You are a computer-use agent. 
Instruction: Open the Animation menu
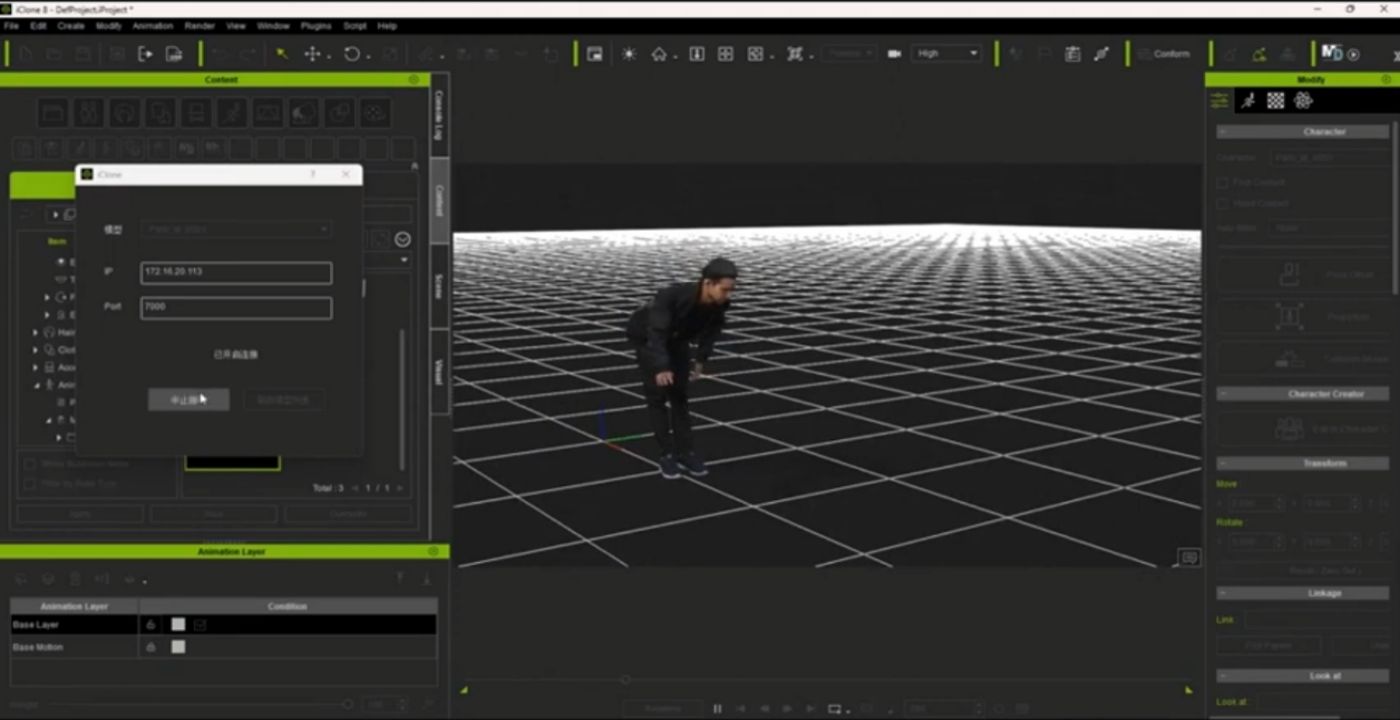[x=153, y=26]
